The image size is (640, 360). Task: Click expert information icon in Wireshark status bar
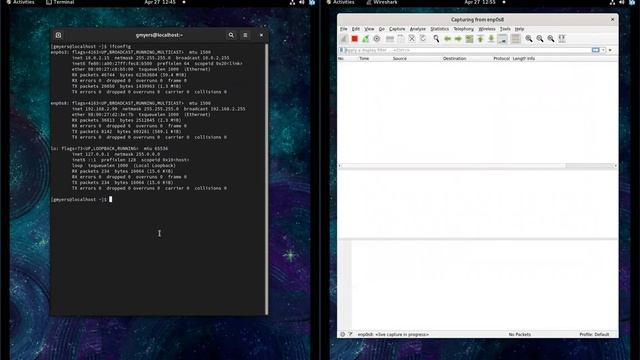(x=342, y=334)
